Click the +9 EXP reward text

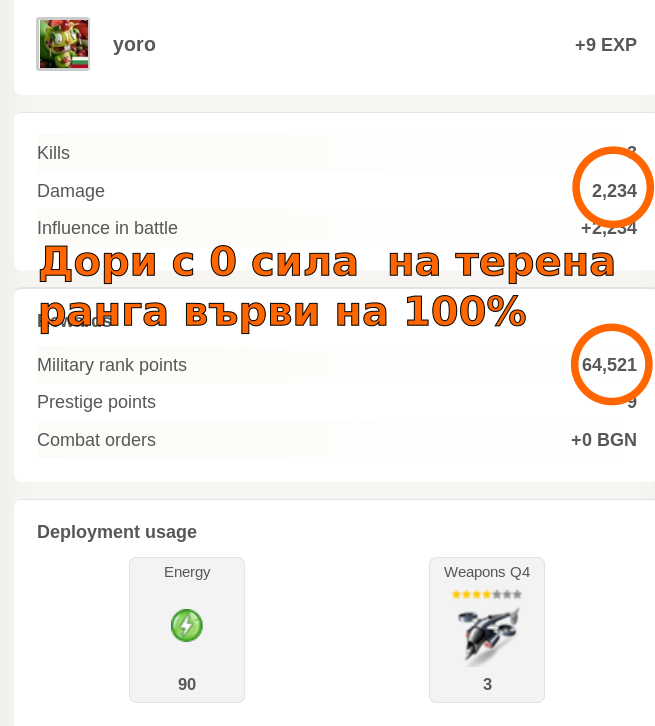coord(605,45)
